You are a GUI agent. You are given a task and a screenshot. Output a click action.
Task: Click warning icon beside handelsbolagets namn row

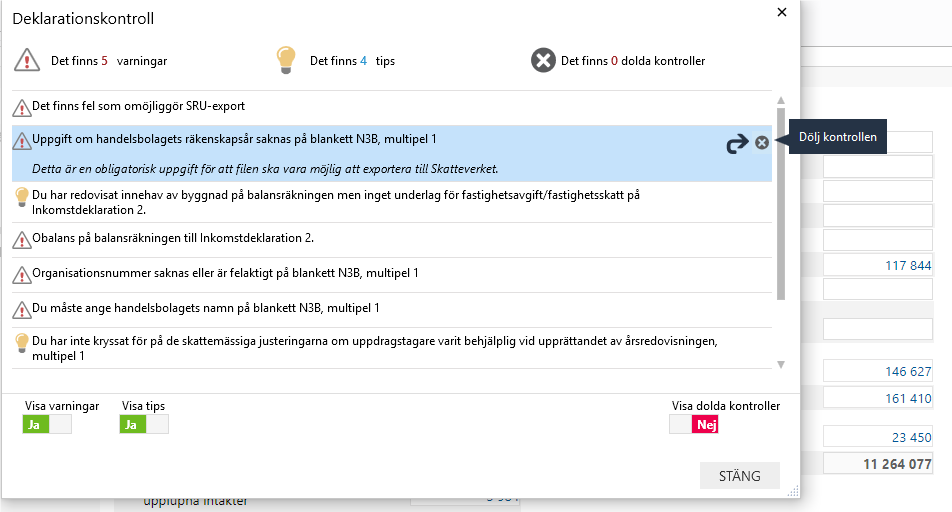pos(22,310)
